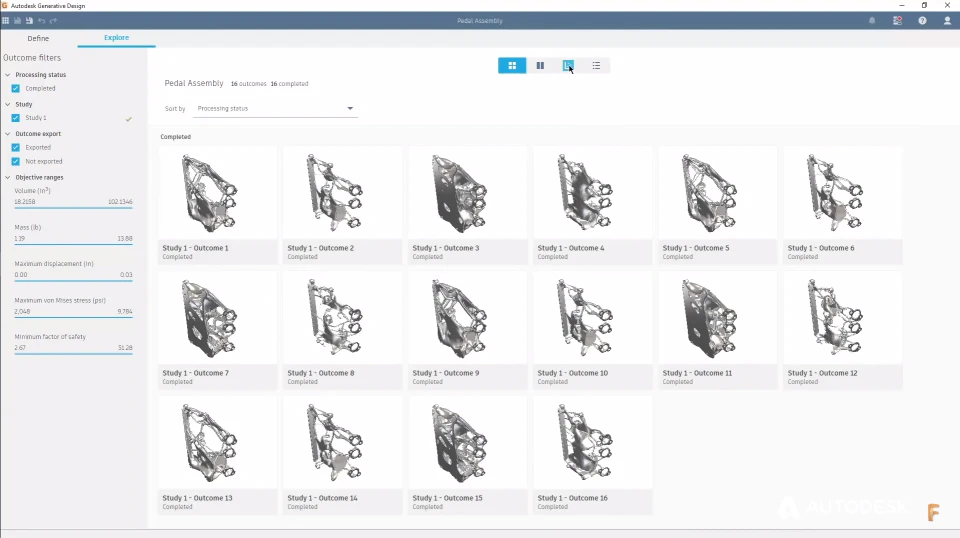Adjust the Maximum von Mises stress slider
The height and width of the screenshot is (538, 960).
(x=73, y=317)
